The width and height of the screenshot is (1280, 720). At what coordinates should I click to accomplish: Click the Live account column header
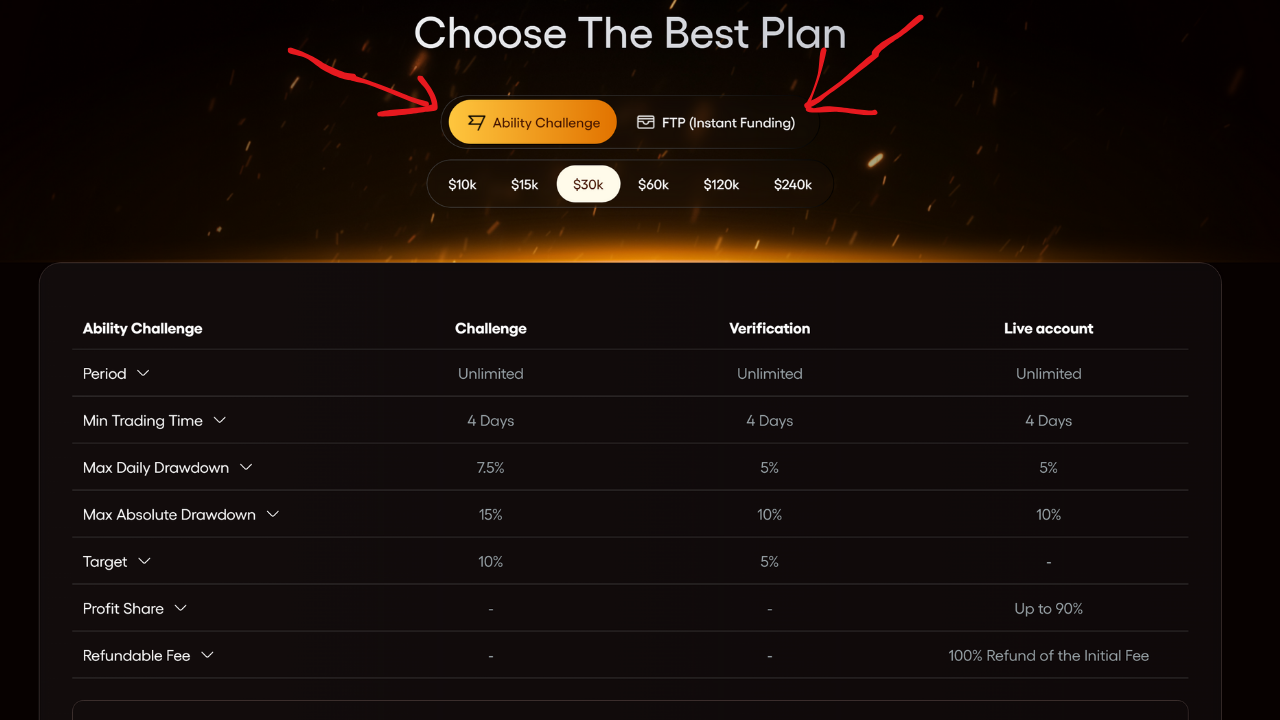pyautogui.click(x=1048, y=328)
